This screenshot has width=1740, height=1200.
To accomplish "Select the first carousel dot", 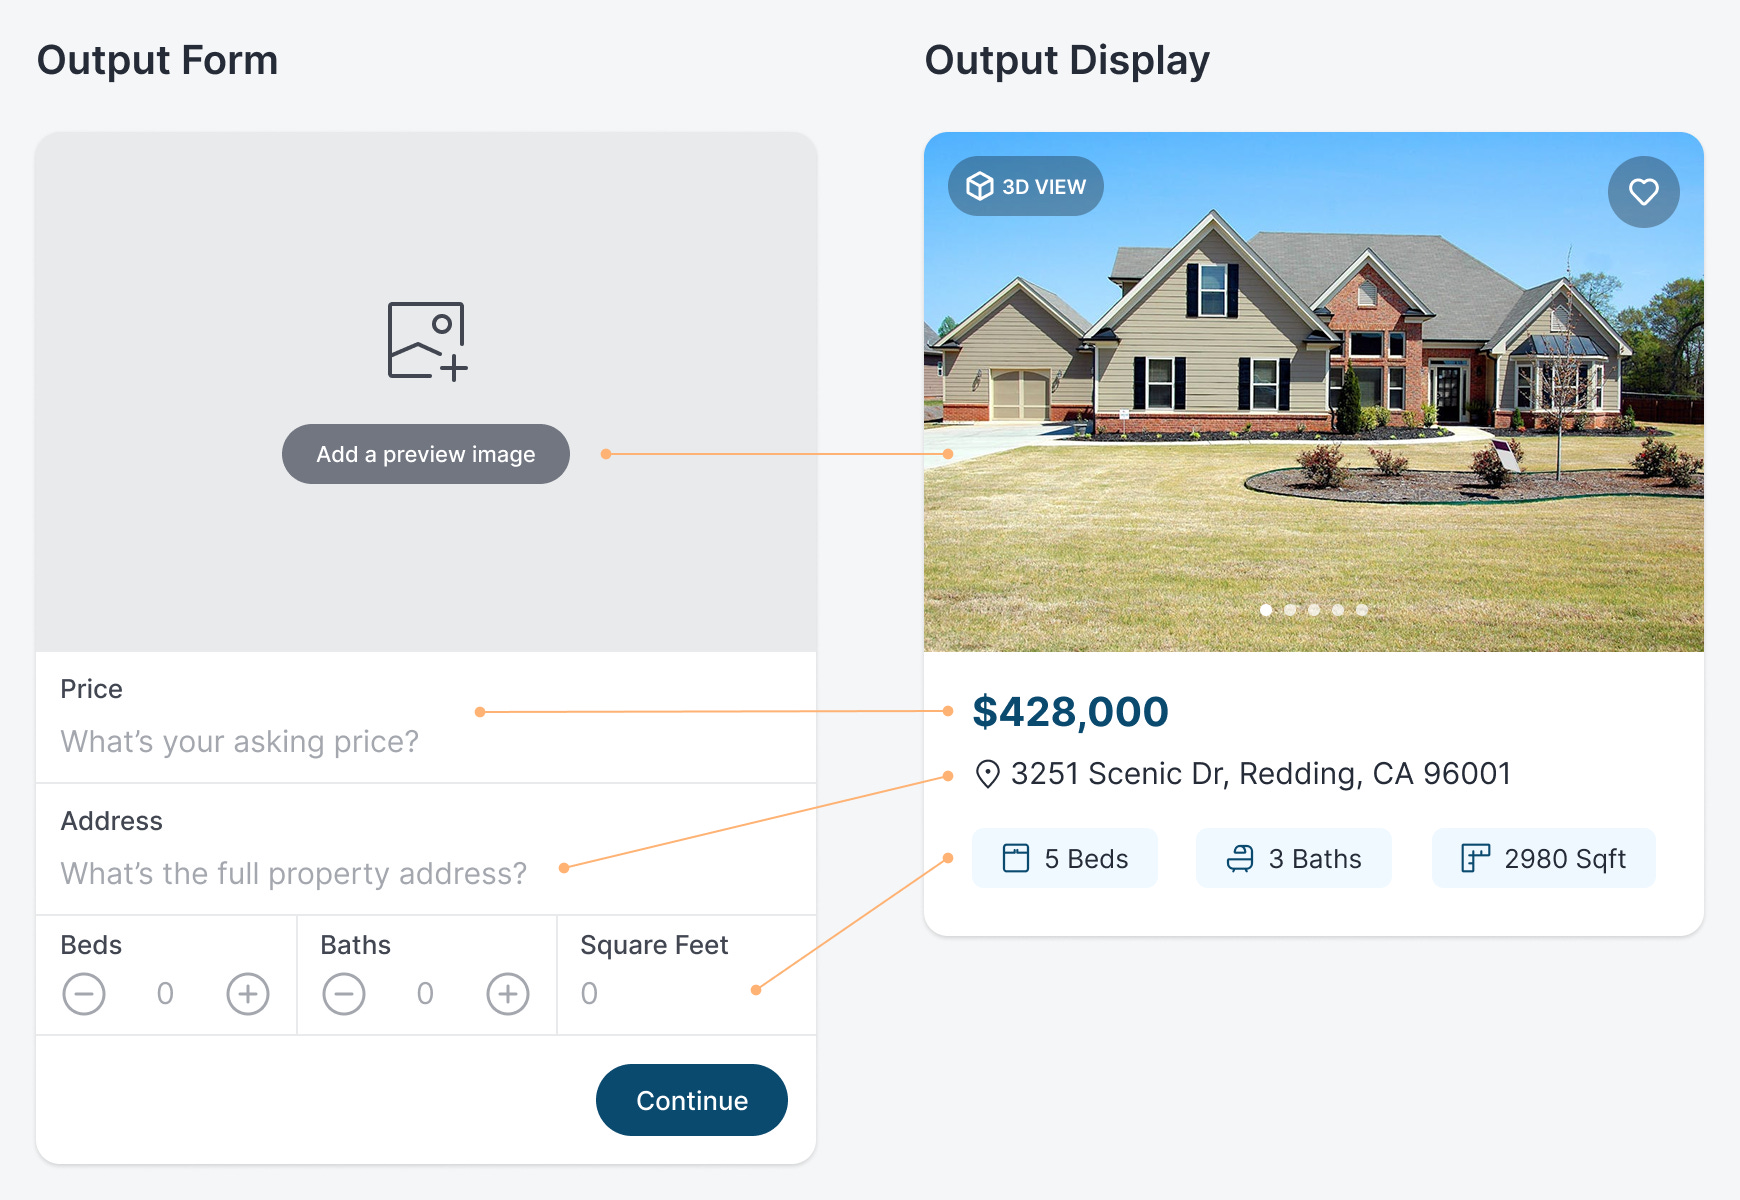I will (1266, 610).
